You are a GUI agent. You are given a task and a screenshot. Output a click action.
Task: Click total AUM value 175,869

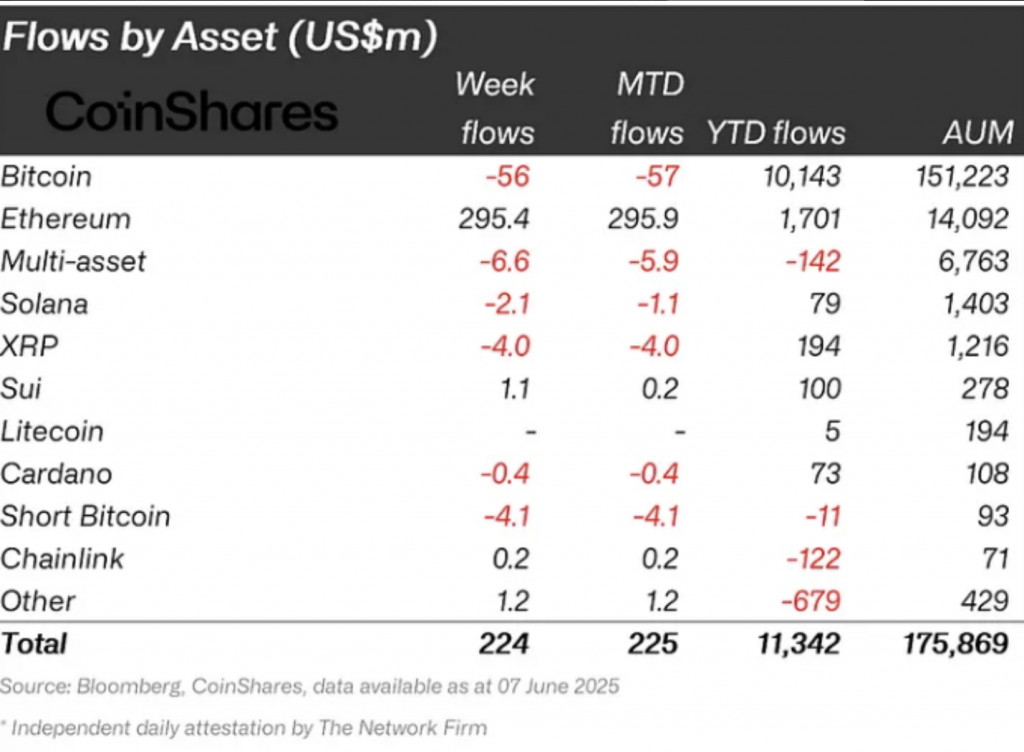tap(956, 644)
